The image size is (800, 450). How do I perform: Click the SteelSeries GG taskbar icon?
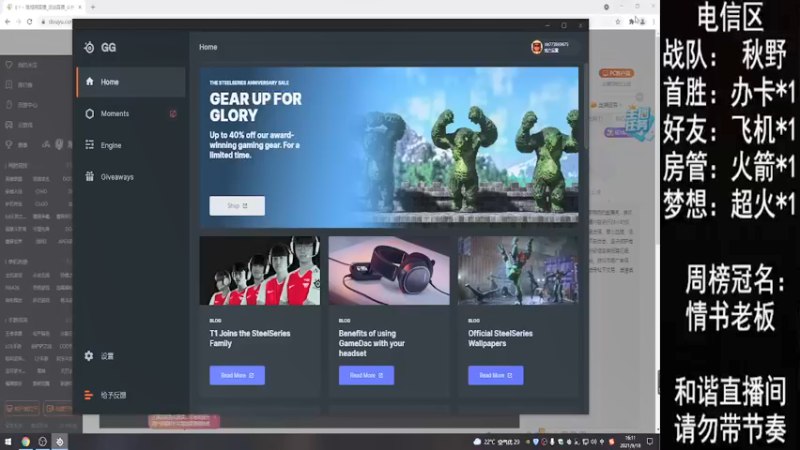click(60, 442)
